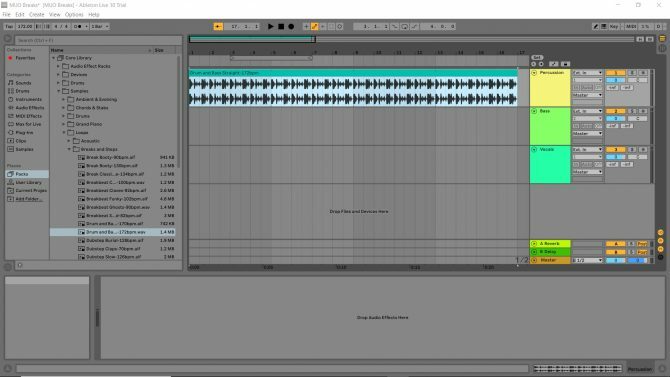The width and height of the screenshot is (670, 377).
Task: Click the Arrangement Record button
Action: tap(291, 27)
